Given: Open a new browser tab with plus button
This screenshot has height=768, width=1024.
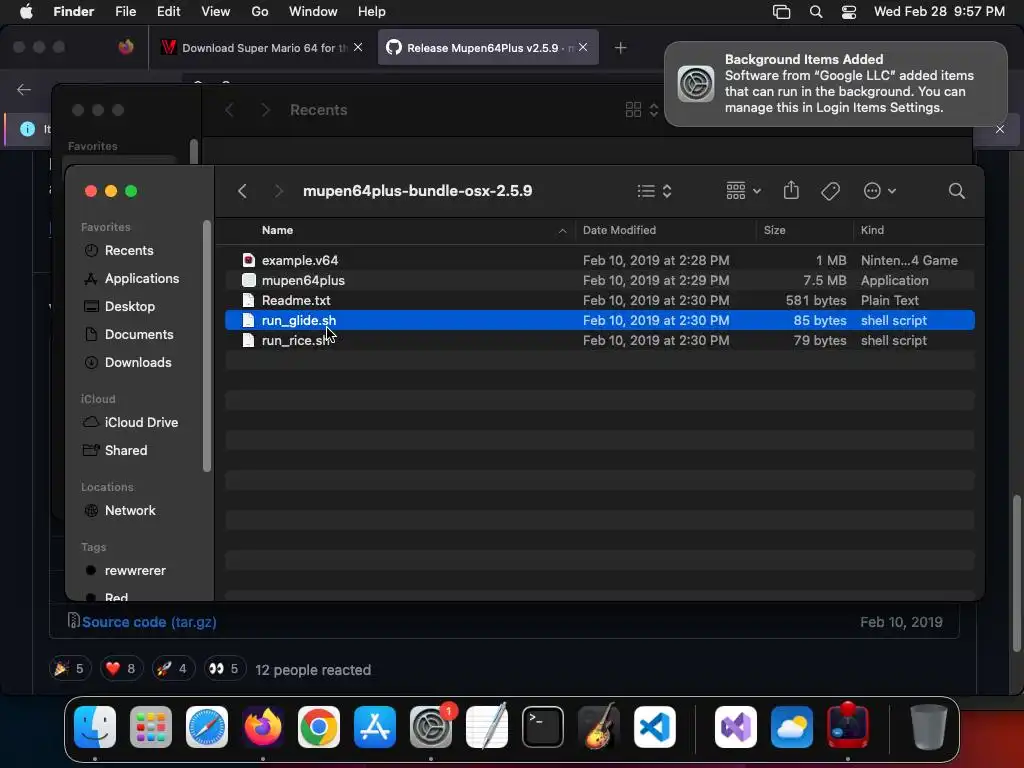Looking at the screenshot, I should click(620, 48).
